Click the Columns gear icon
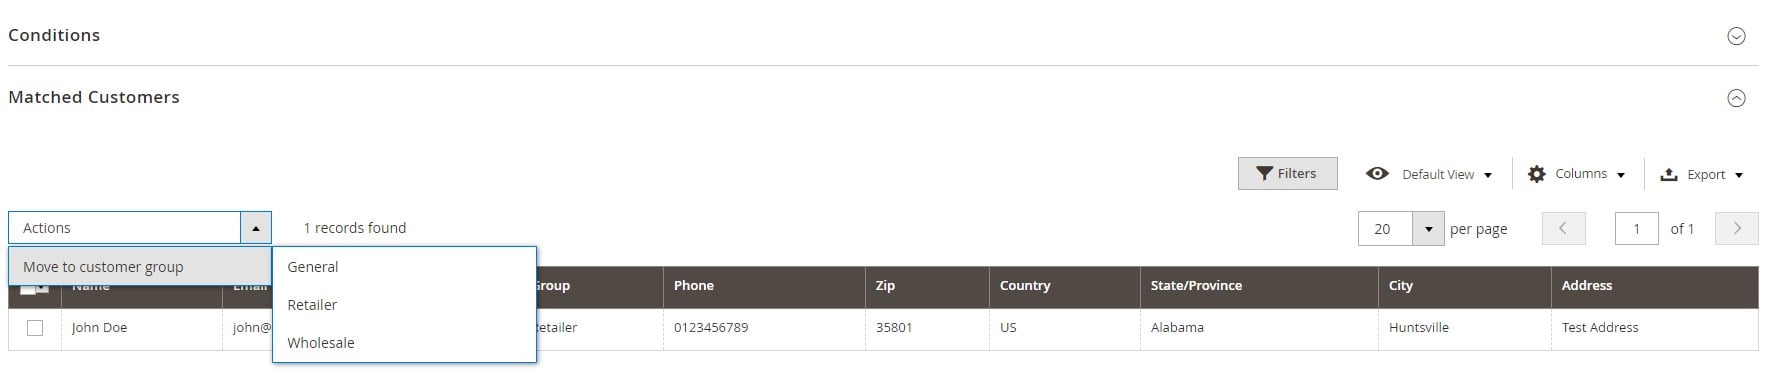 [x=1537, y=174]
